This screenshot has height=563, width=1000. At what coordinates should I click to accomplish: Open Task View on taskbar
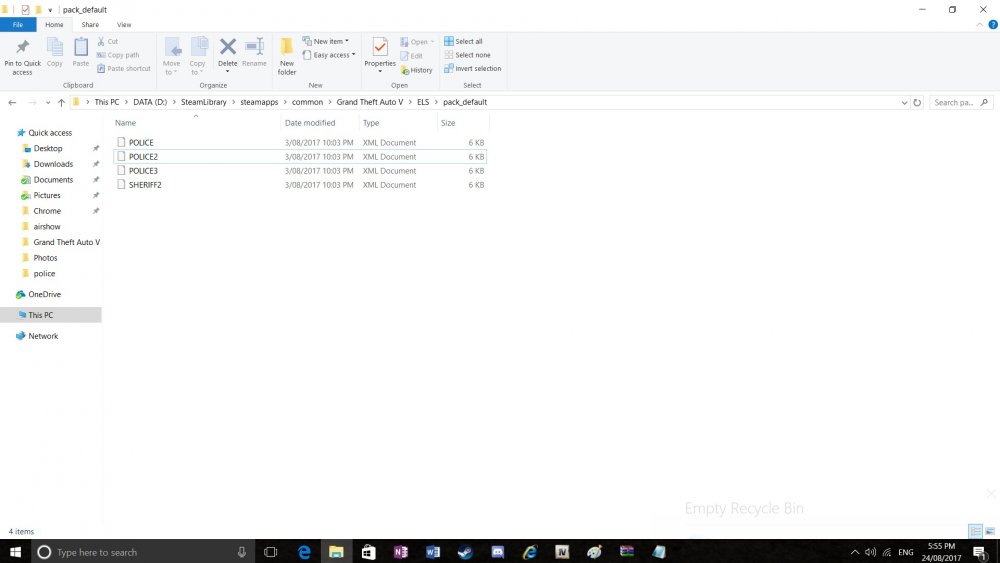(270, 552)
